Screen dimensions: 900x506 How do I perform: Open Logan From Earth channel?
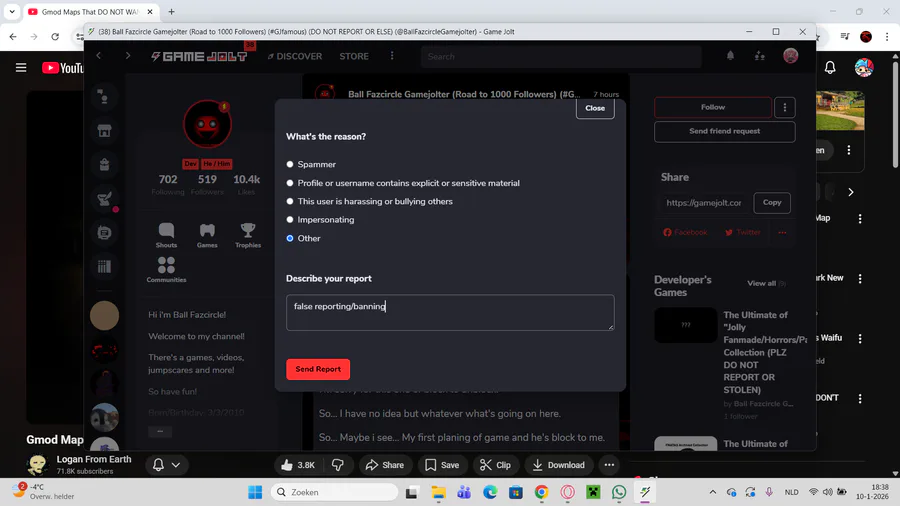(94, 460)
